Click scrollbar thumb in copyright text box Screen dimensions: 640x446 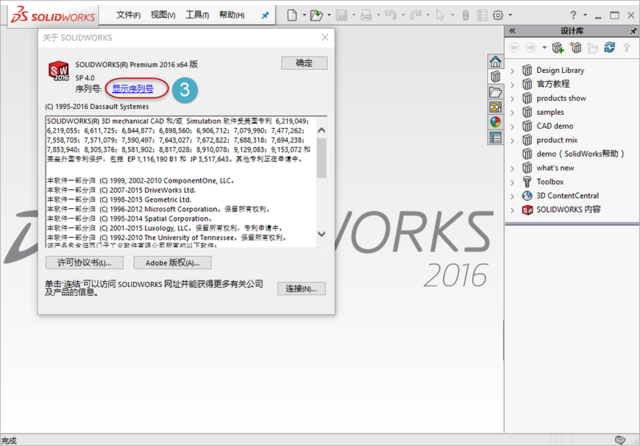[x=322, y=158]
